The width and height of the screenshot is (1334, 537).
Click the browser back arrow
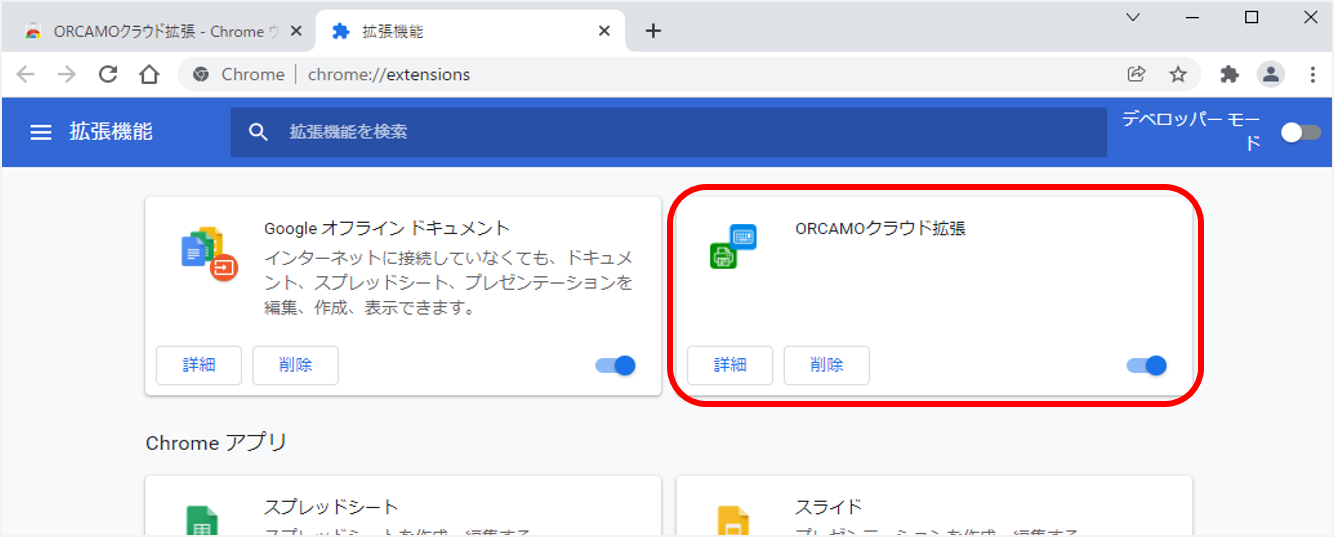(x=25, y=74)
